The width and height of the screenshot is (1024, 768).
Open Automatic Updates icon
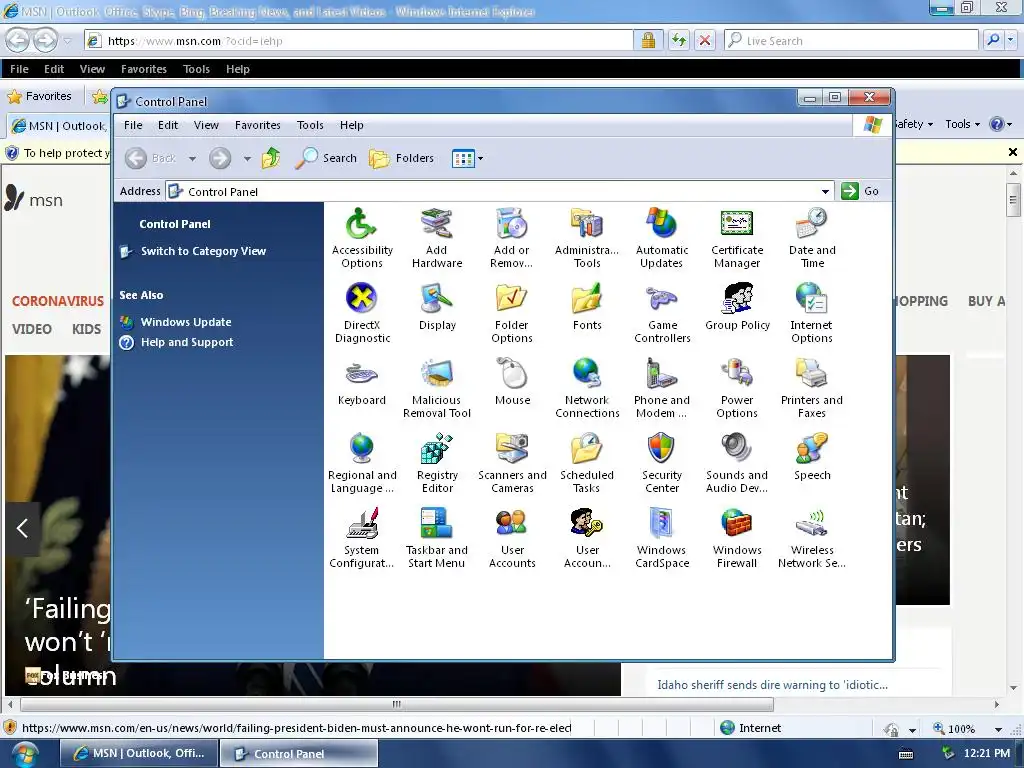662,238
